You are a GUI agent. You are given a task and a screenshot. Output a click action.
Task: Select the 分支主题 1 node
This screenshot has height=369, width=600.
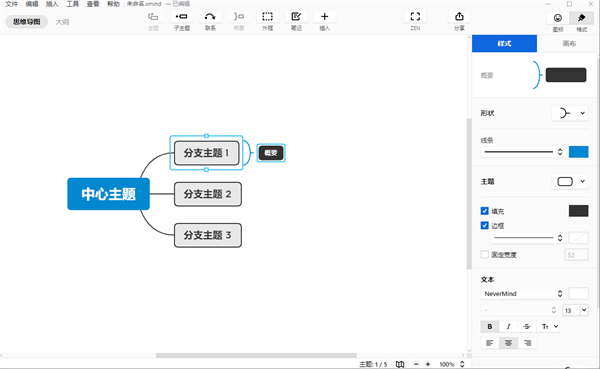click(207, 153)
